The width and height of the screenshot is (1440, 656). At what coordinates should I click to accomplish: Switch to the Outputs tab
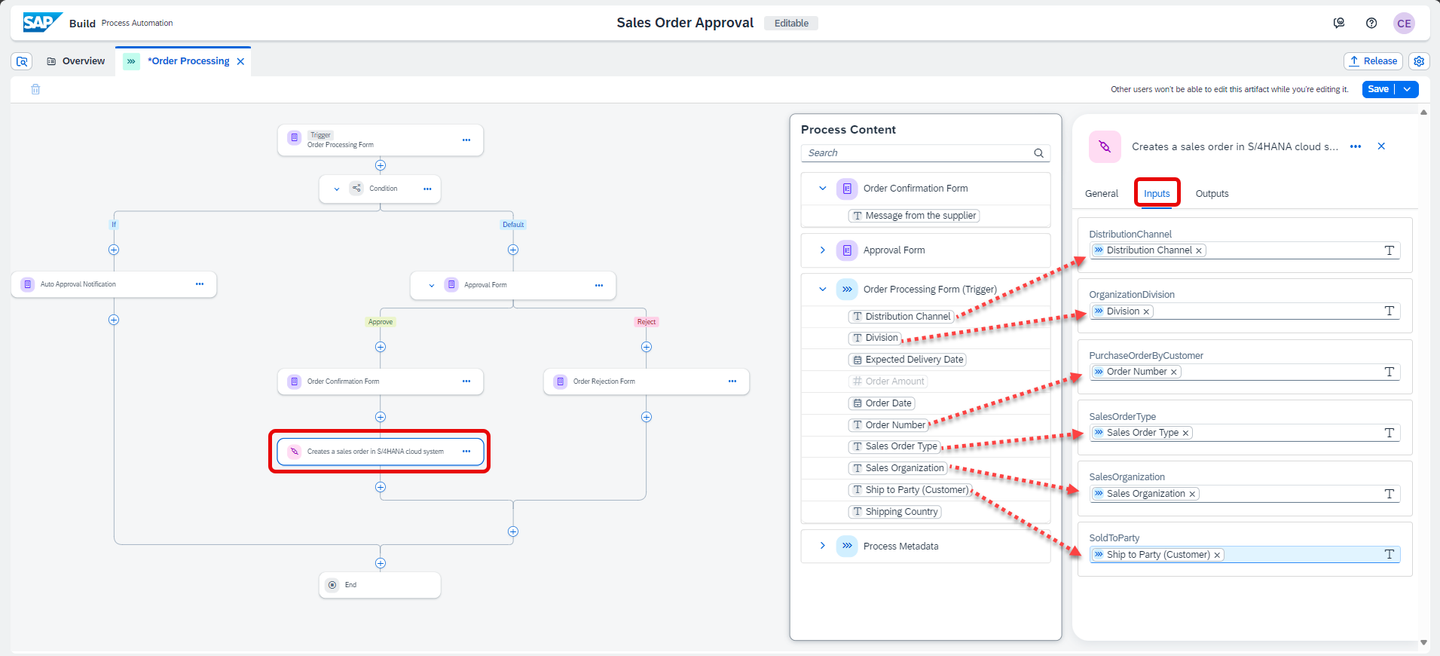click(x=1212, y=193)
